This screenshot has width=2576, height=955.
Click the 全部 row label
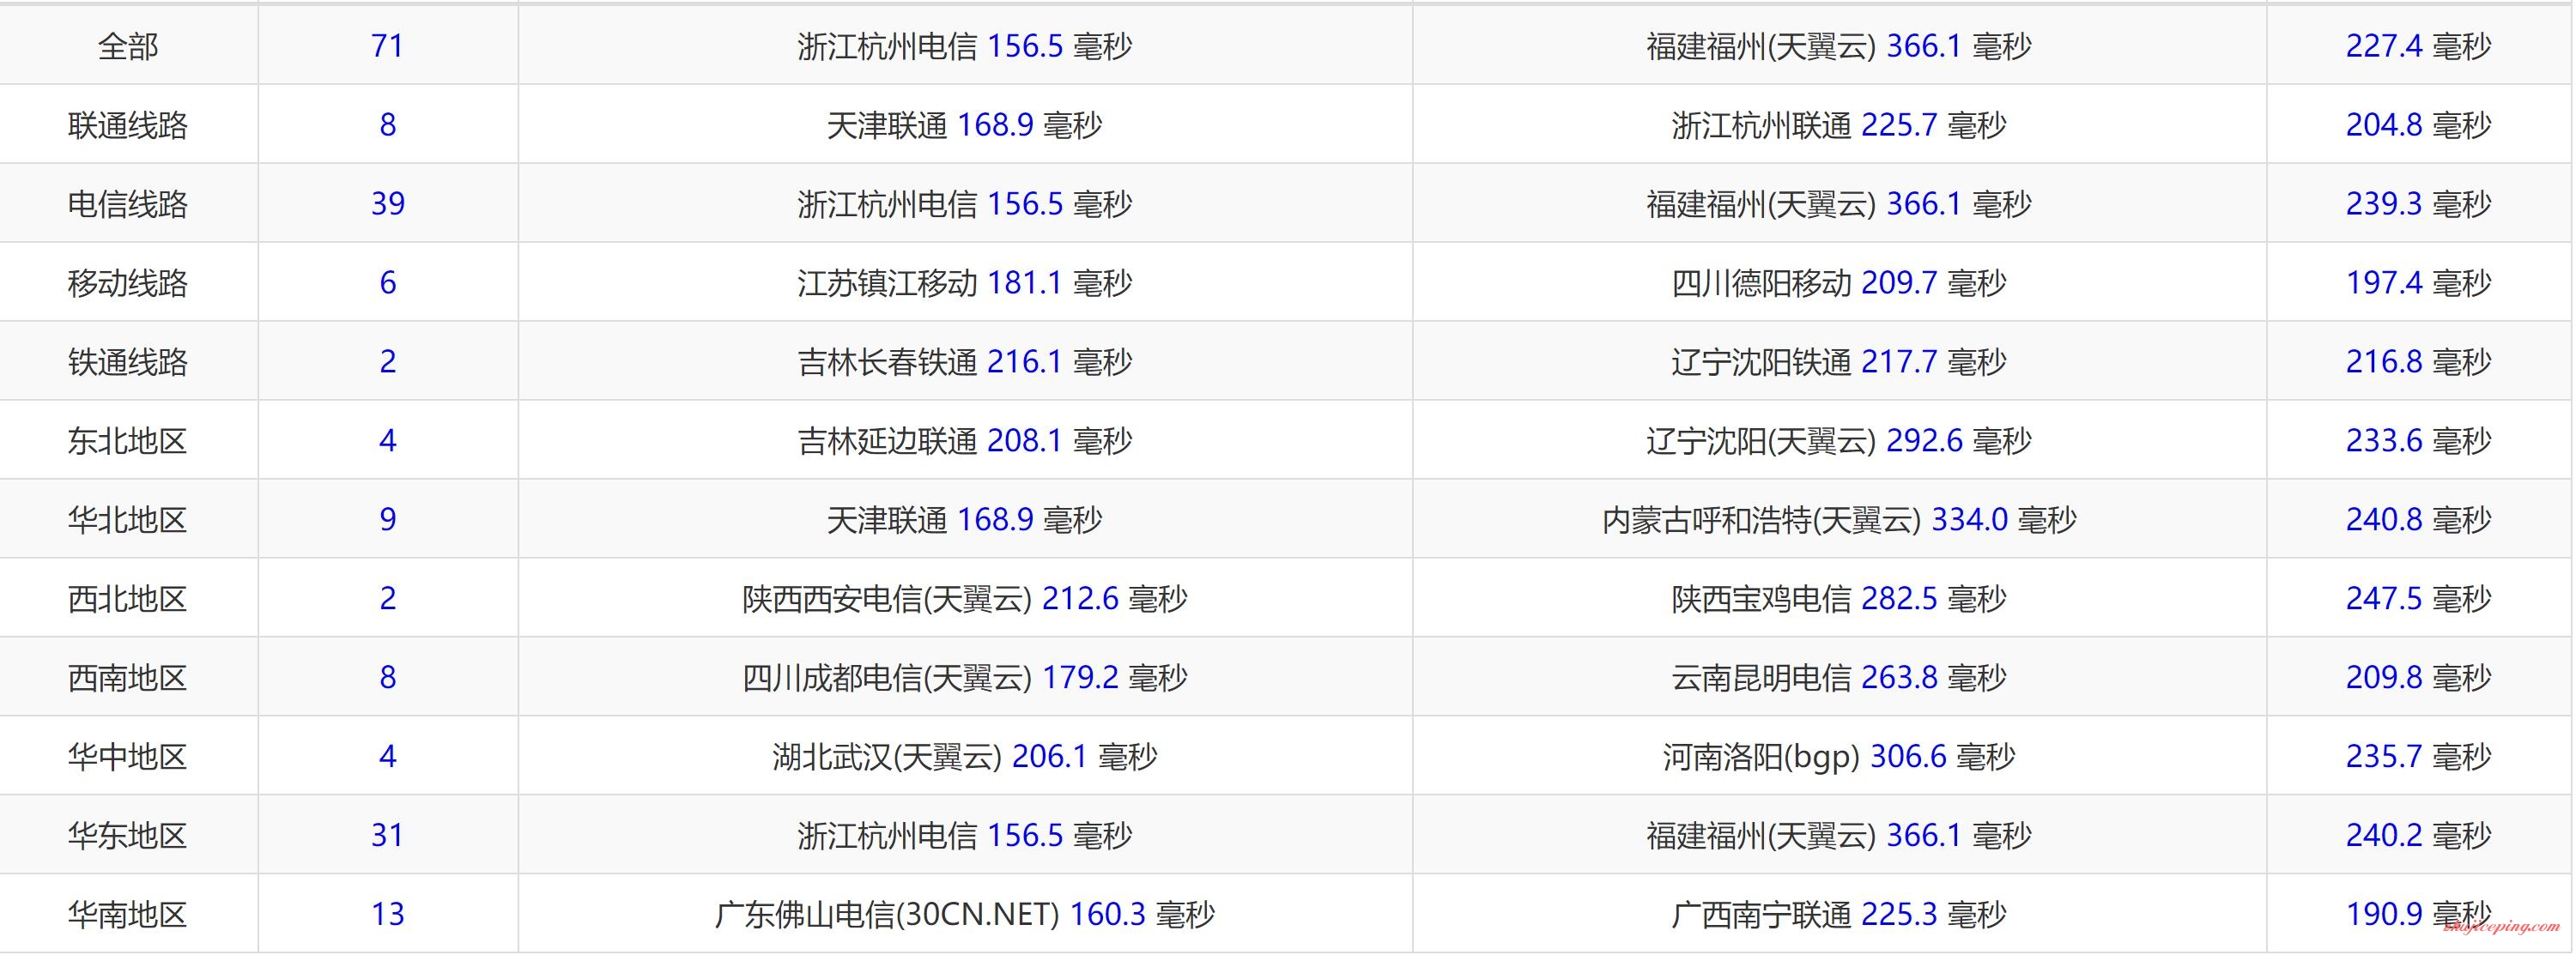(128, 46)
